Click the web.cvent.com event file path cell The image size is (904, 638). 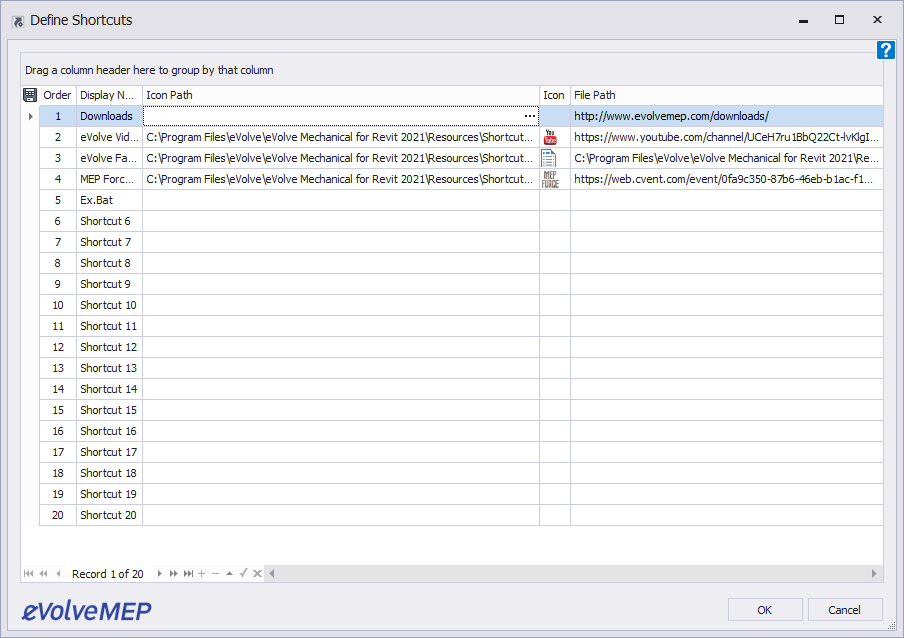tap(726, 179)
